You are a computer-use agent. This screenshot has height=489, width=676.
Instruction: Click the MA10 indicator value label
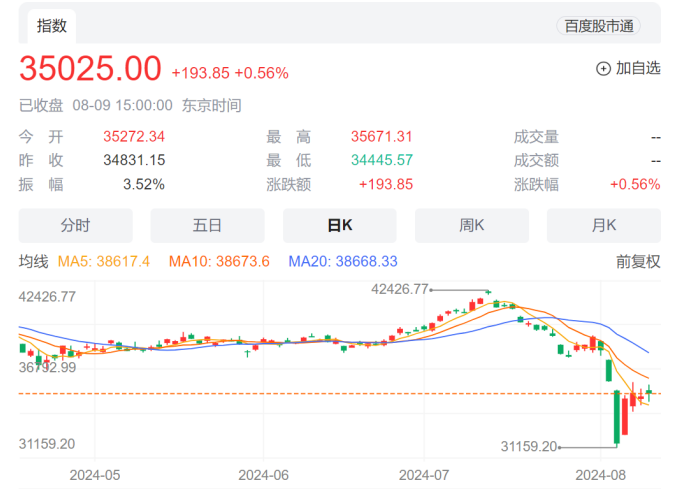219,261
